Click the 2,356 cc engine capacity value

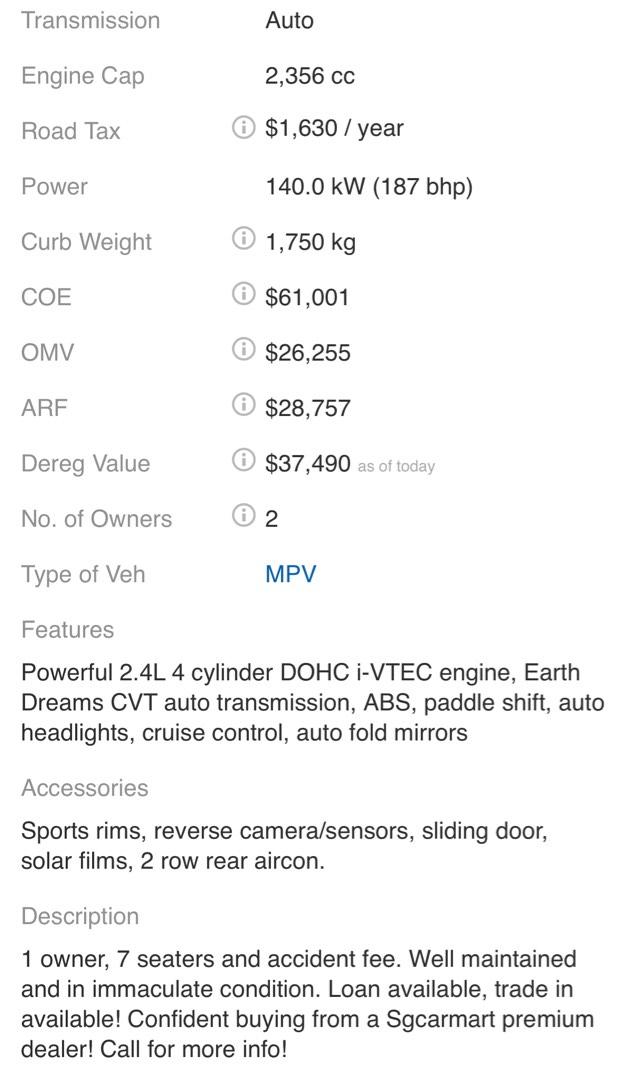[x=310, y=76]
